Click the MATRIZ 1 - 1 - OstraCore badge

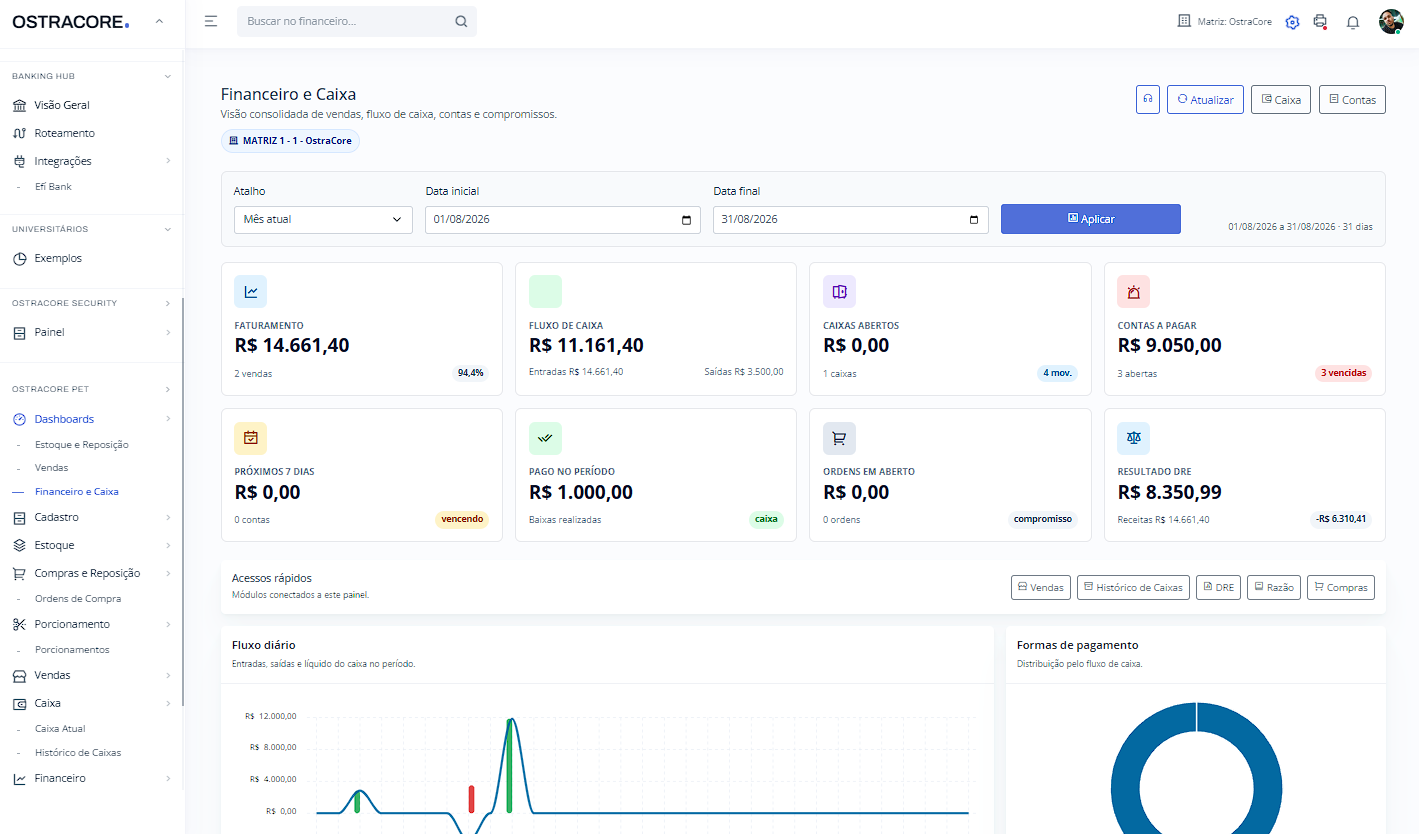(290, 141)
